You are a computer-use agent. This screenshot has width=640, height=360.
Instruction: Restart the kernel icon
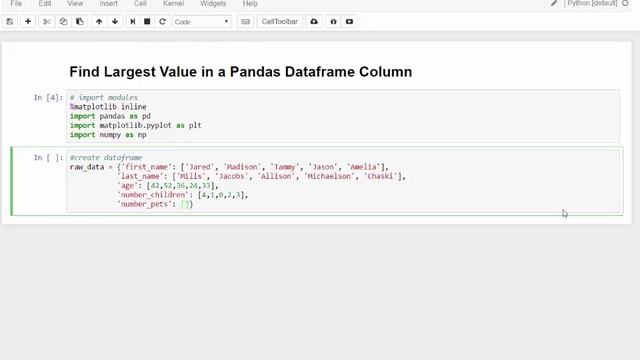click(x=162, y=22)
